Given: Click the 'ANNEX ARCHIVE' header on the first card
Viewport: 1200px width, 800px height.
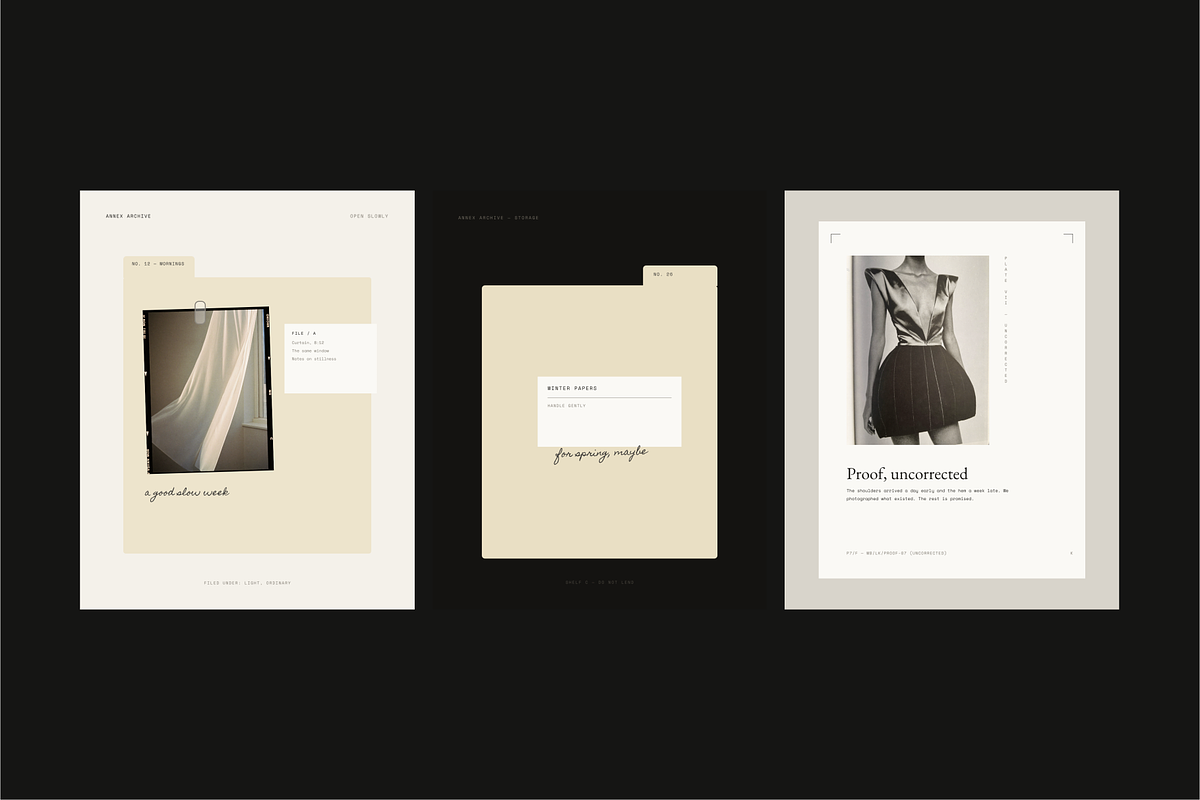Looking at the screenshot, I should coord(129,216).
